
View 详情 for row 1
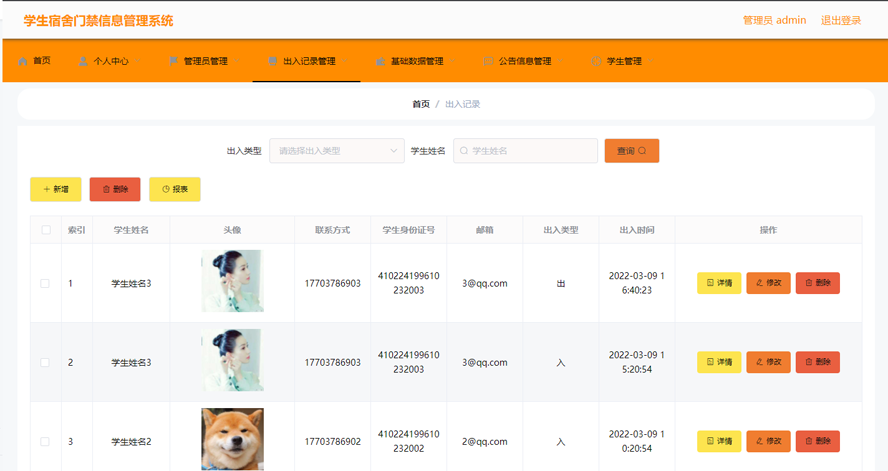tap(719, 283)
